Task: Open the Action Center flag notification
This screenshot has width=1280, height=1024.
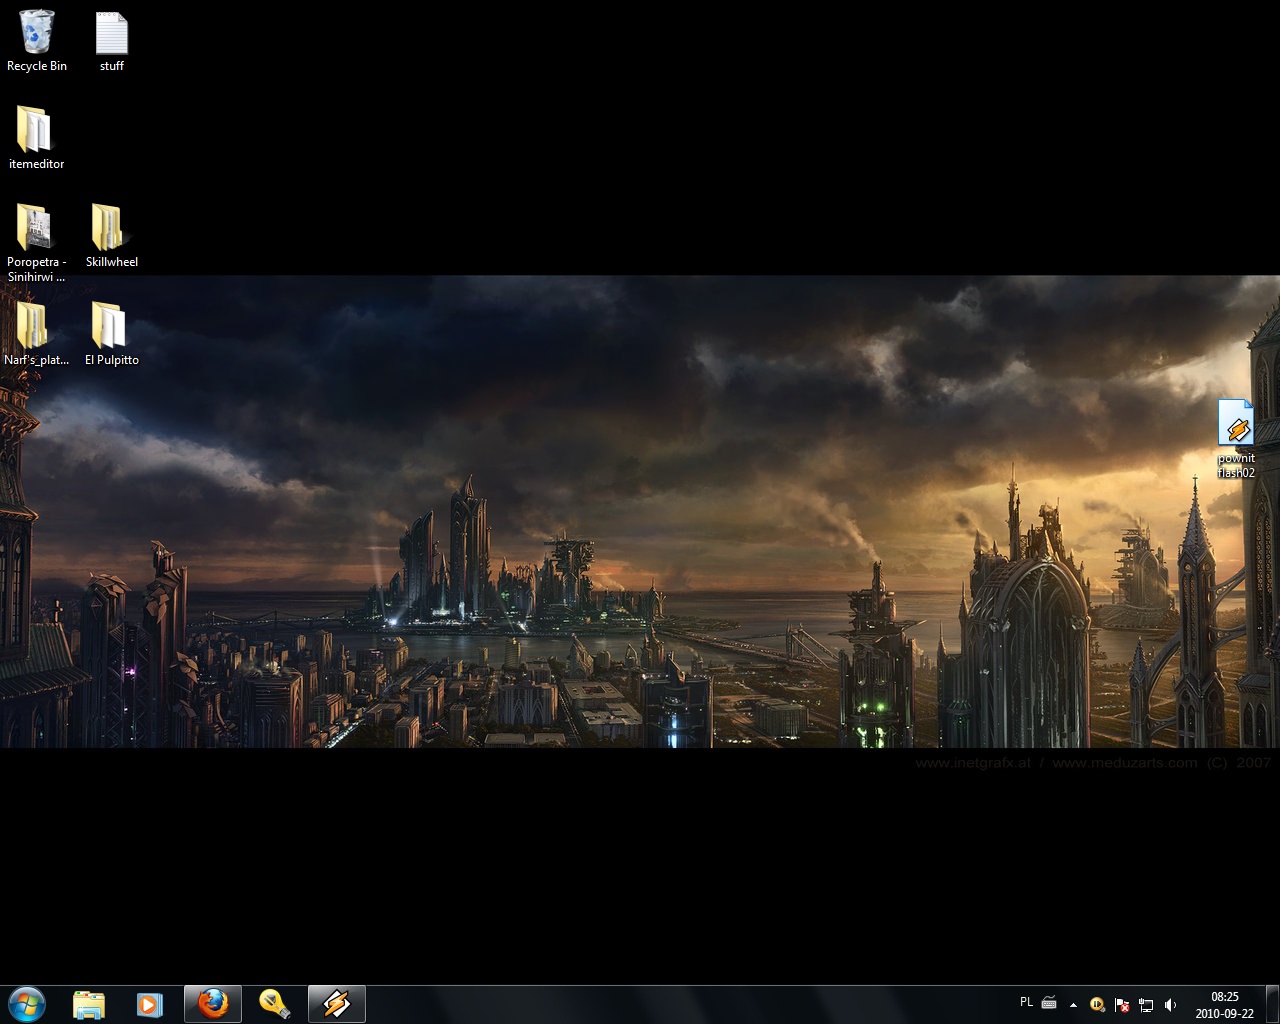Action: pyautogui.click(x=1122, y=1005)
